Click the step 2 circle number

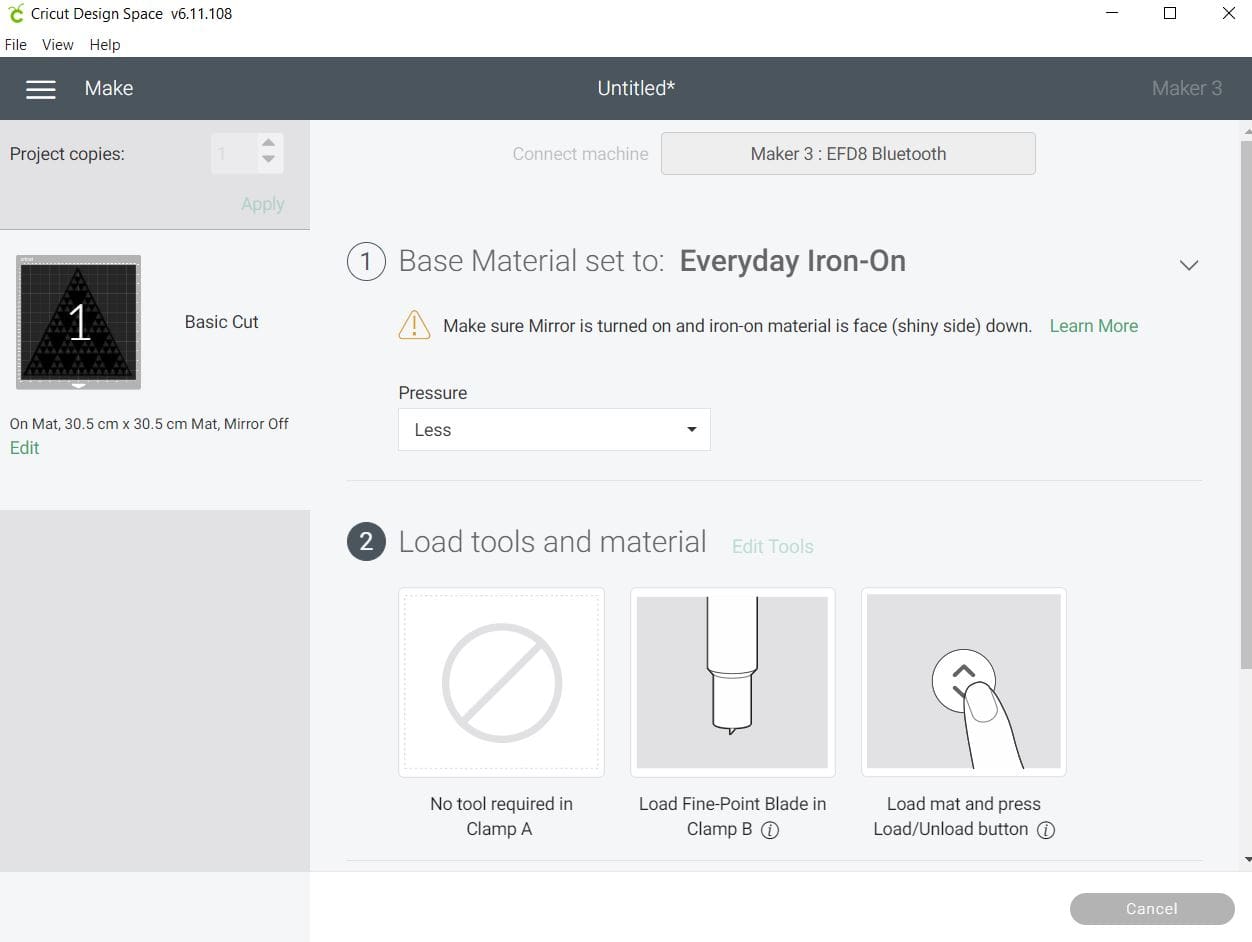pos(366,542)
